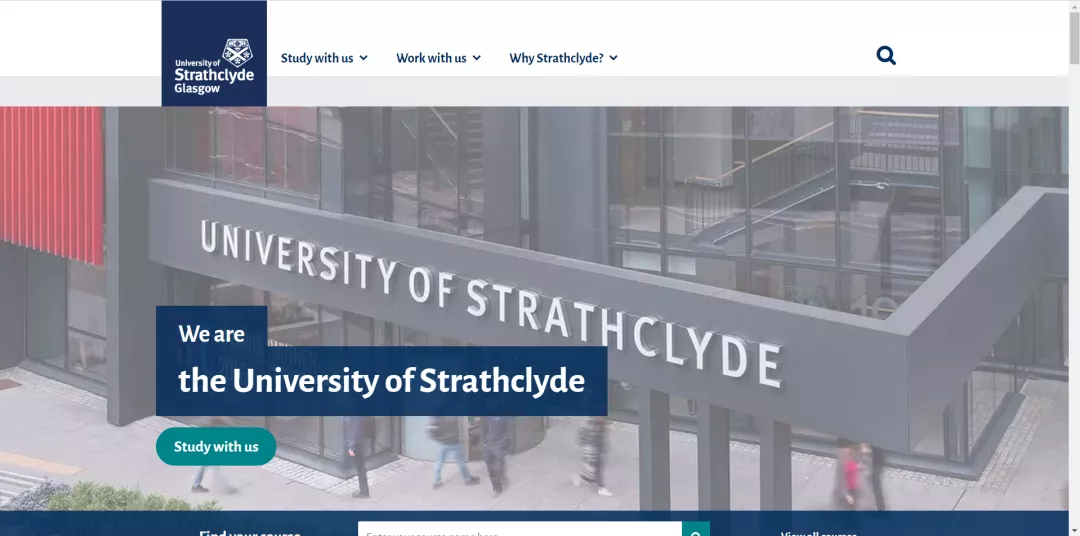This screenshot has height=536, width=1080.
Task: Open the Why Strathclyde? menu
Action: pos(563,58)
